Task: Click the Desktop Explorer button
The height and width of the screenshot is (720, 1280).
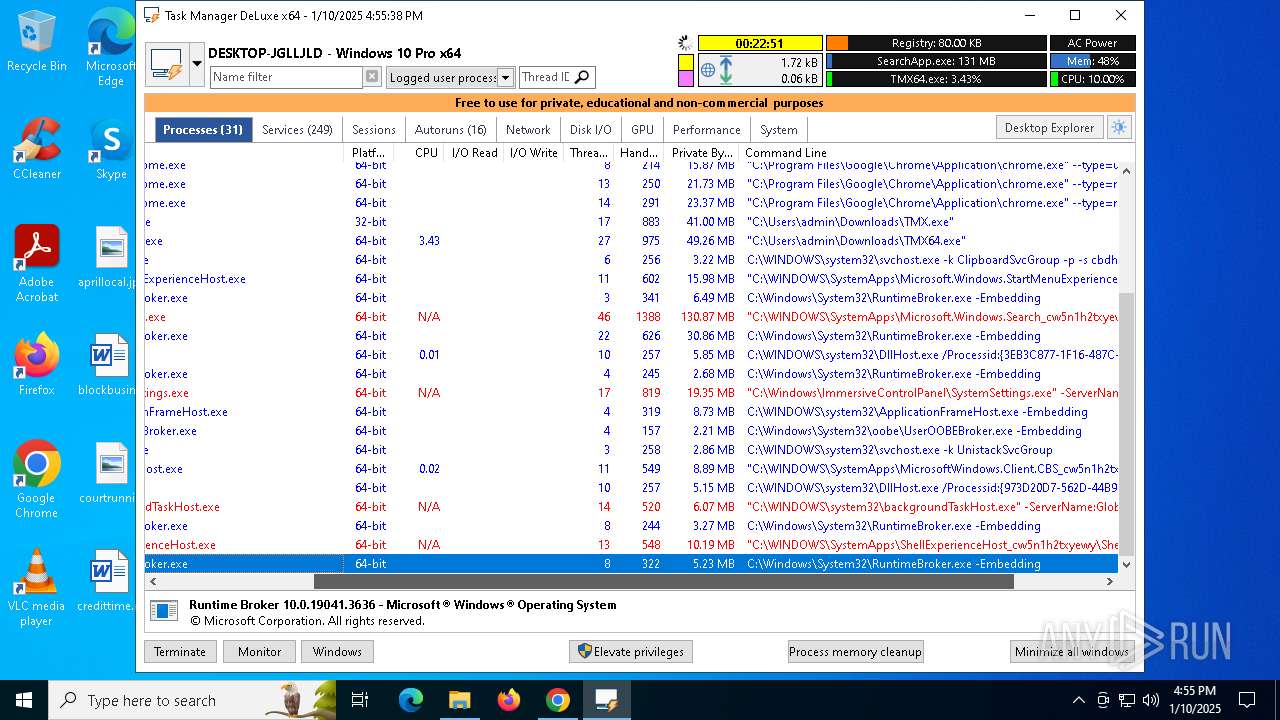Action: pos(1049,128)
